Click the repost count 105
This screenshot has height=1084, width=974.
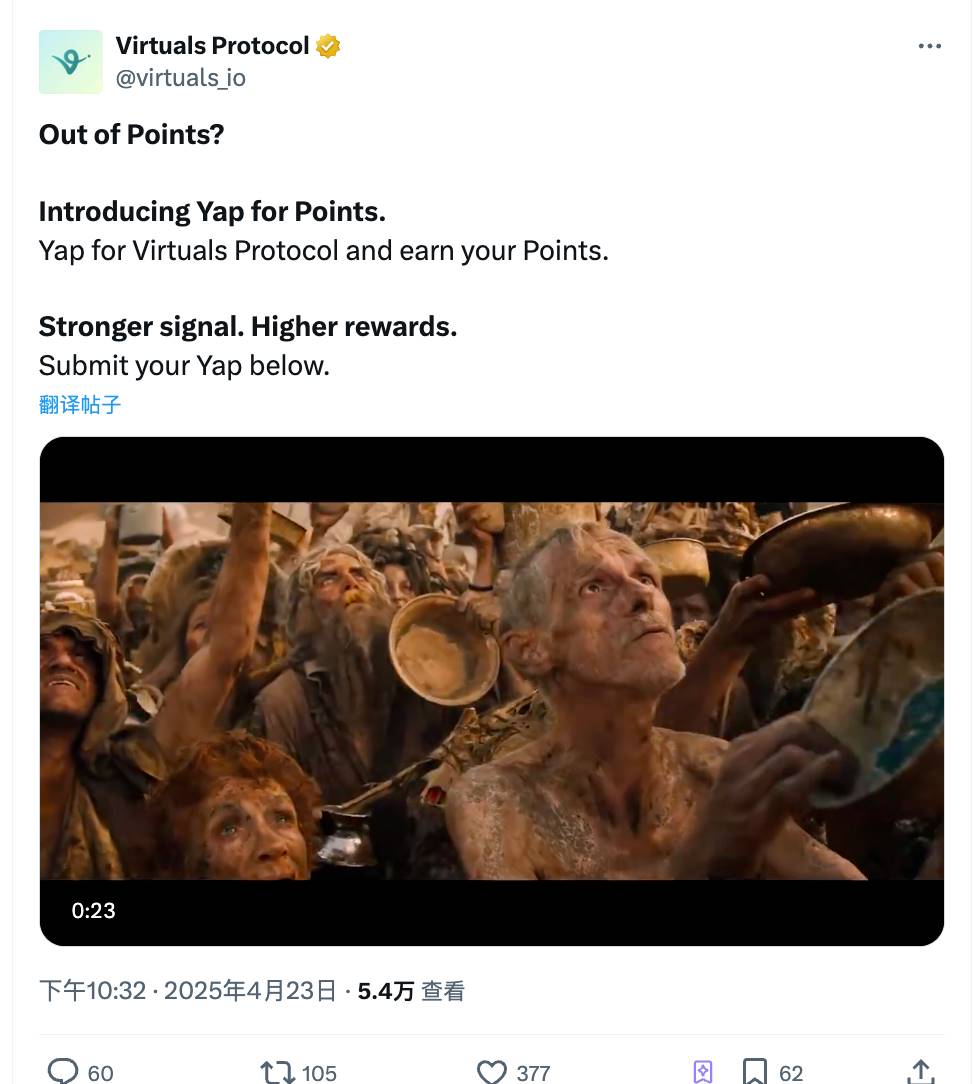point(319,1073)
